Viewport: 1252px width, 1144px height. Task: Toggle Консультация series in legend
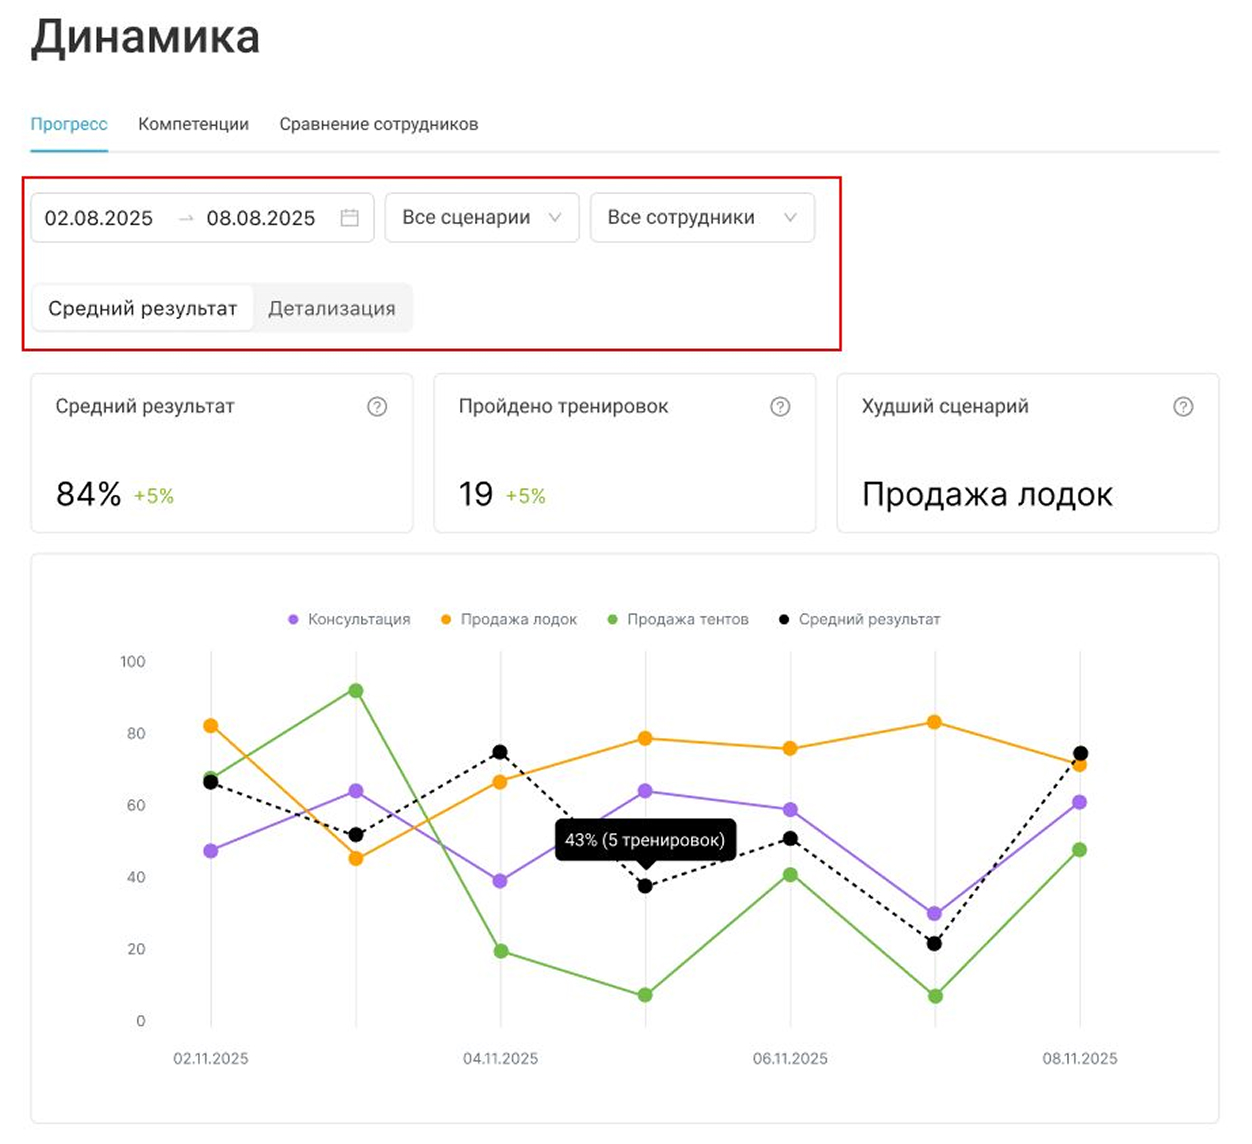349,619
